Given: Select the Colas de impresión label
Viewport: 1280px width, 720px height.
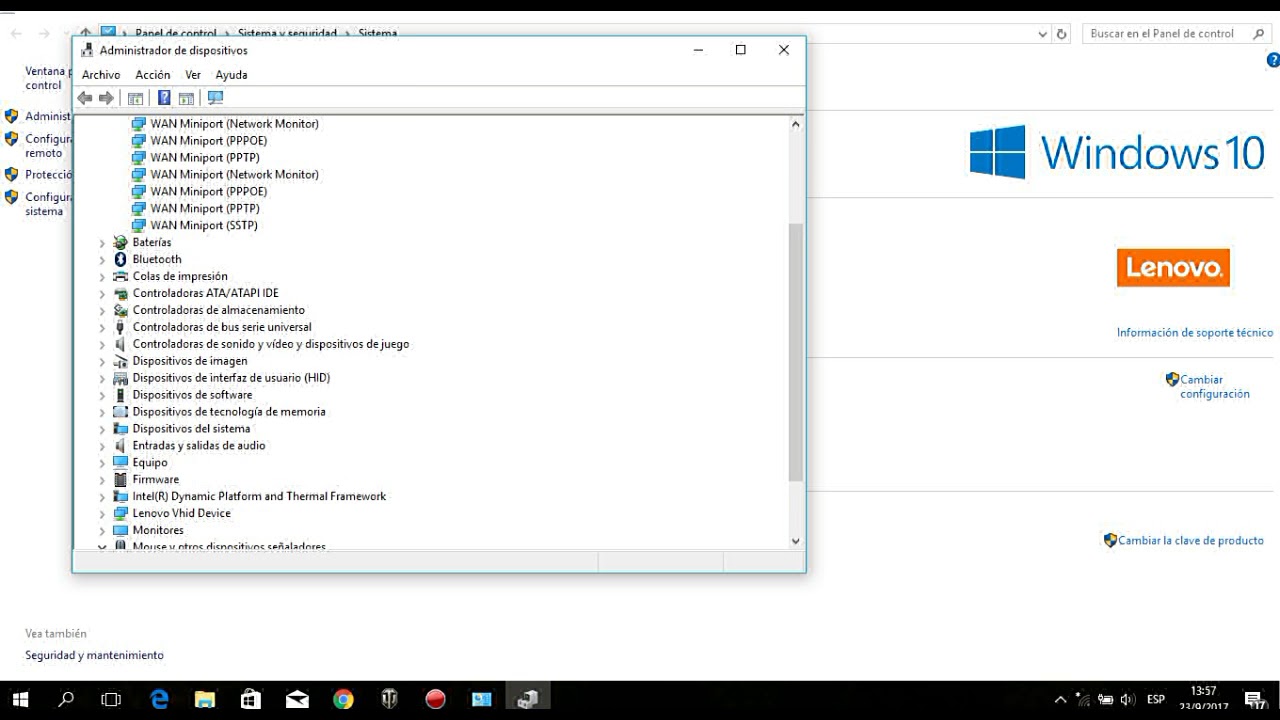Looking at the screenshot, I should click(x=180, y=276).
